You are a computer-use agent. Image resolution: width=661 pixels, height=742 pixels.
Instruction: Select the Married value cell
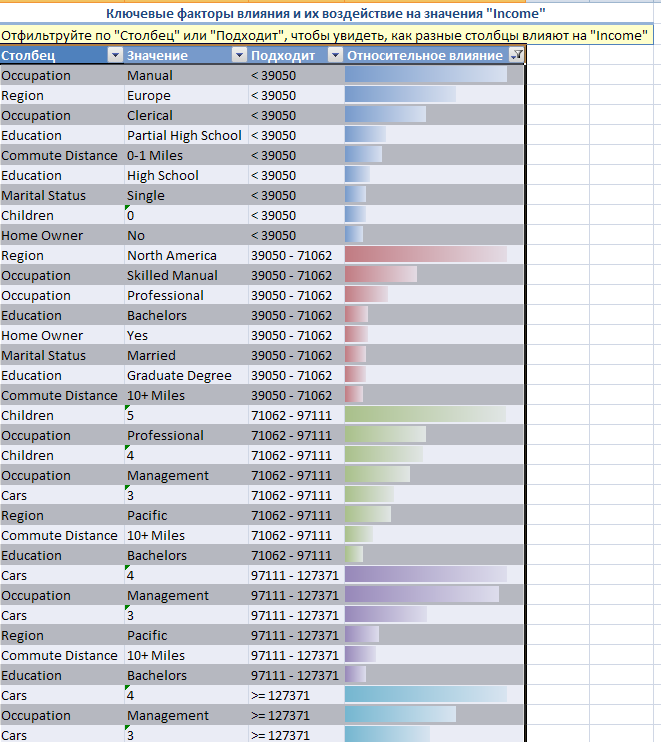186,355
